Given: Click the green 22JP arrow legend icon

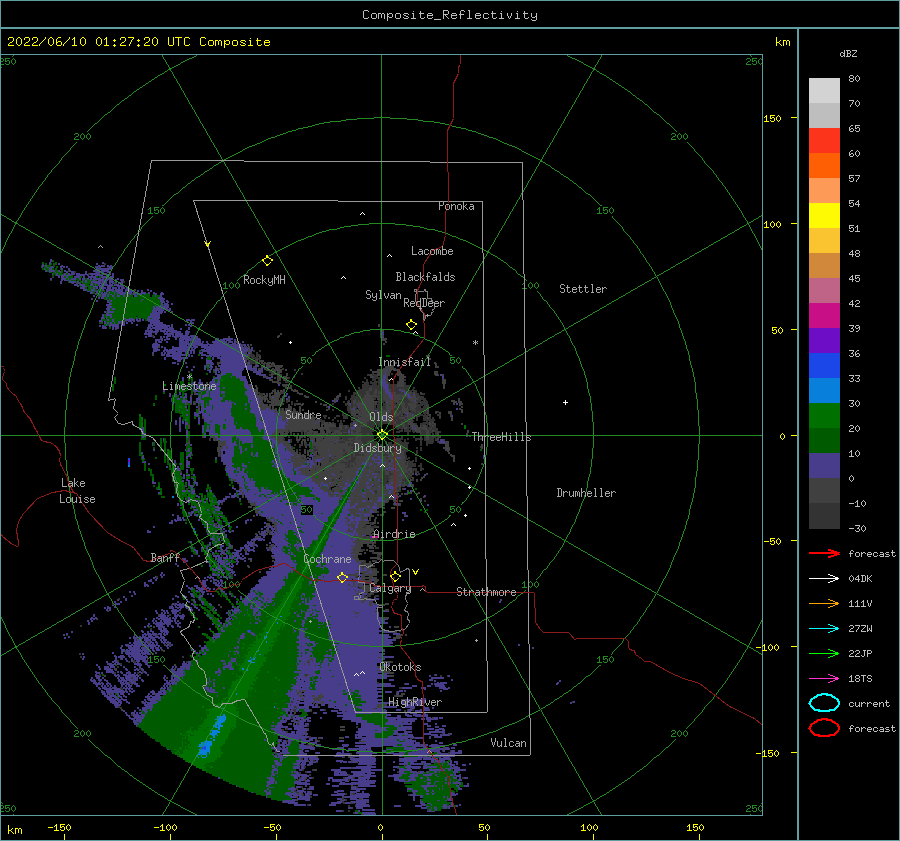Looking at the screenshot, I should pos(824,653).
